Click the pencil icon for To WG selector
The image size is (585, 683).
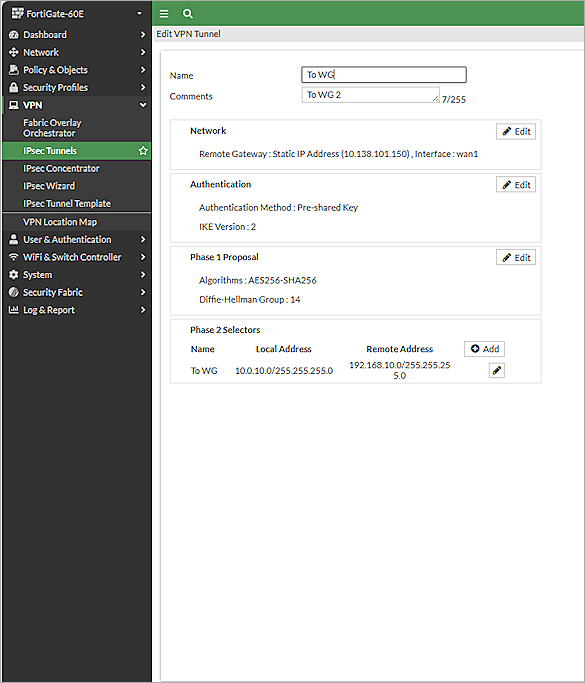point(497,370)
